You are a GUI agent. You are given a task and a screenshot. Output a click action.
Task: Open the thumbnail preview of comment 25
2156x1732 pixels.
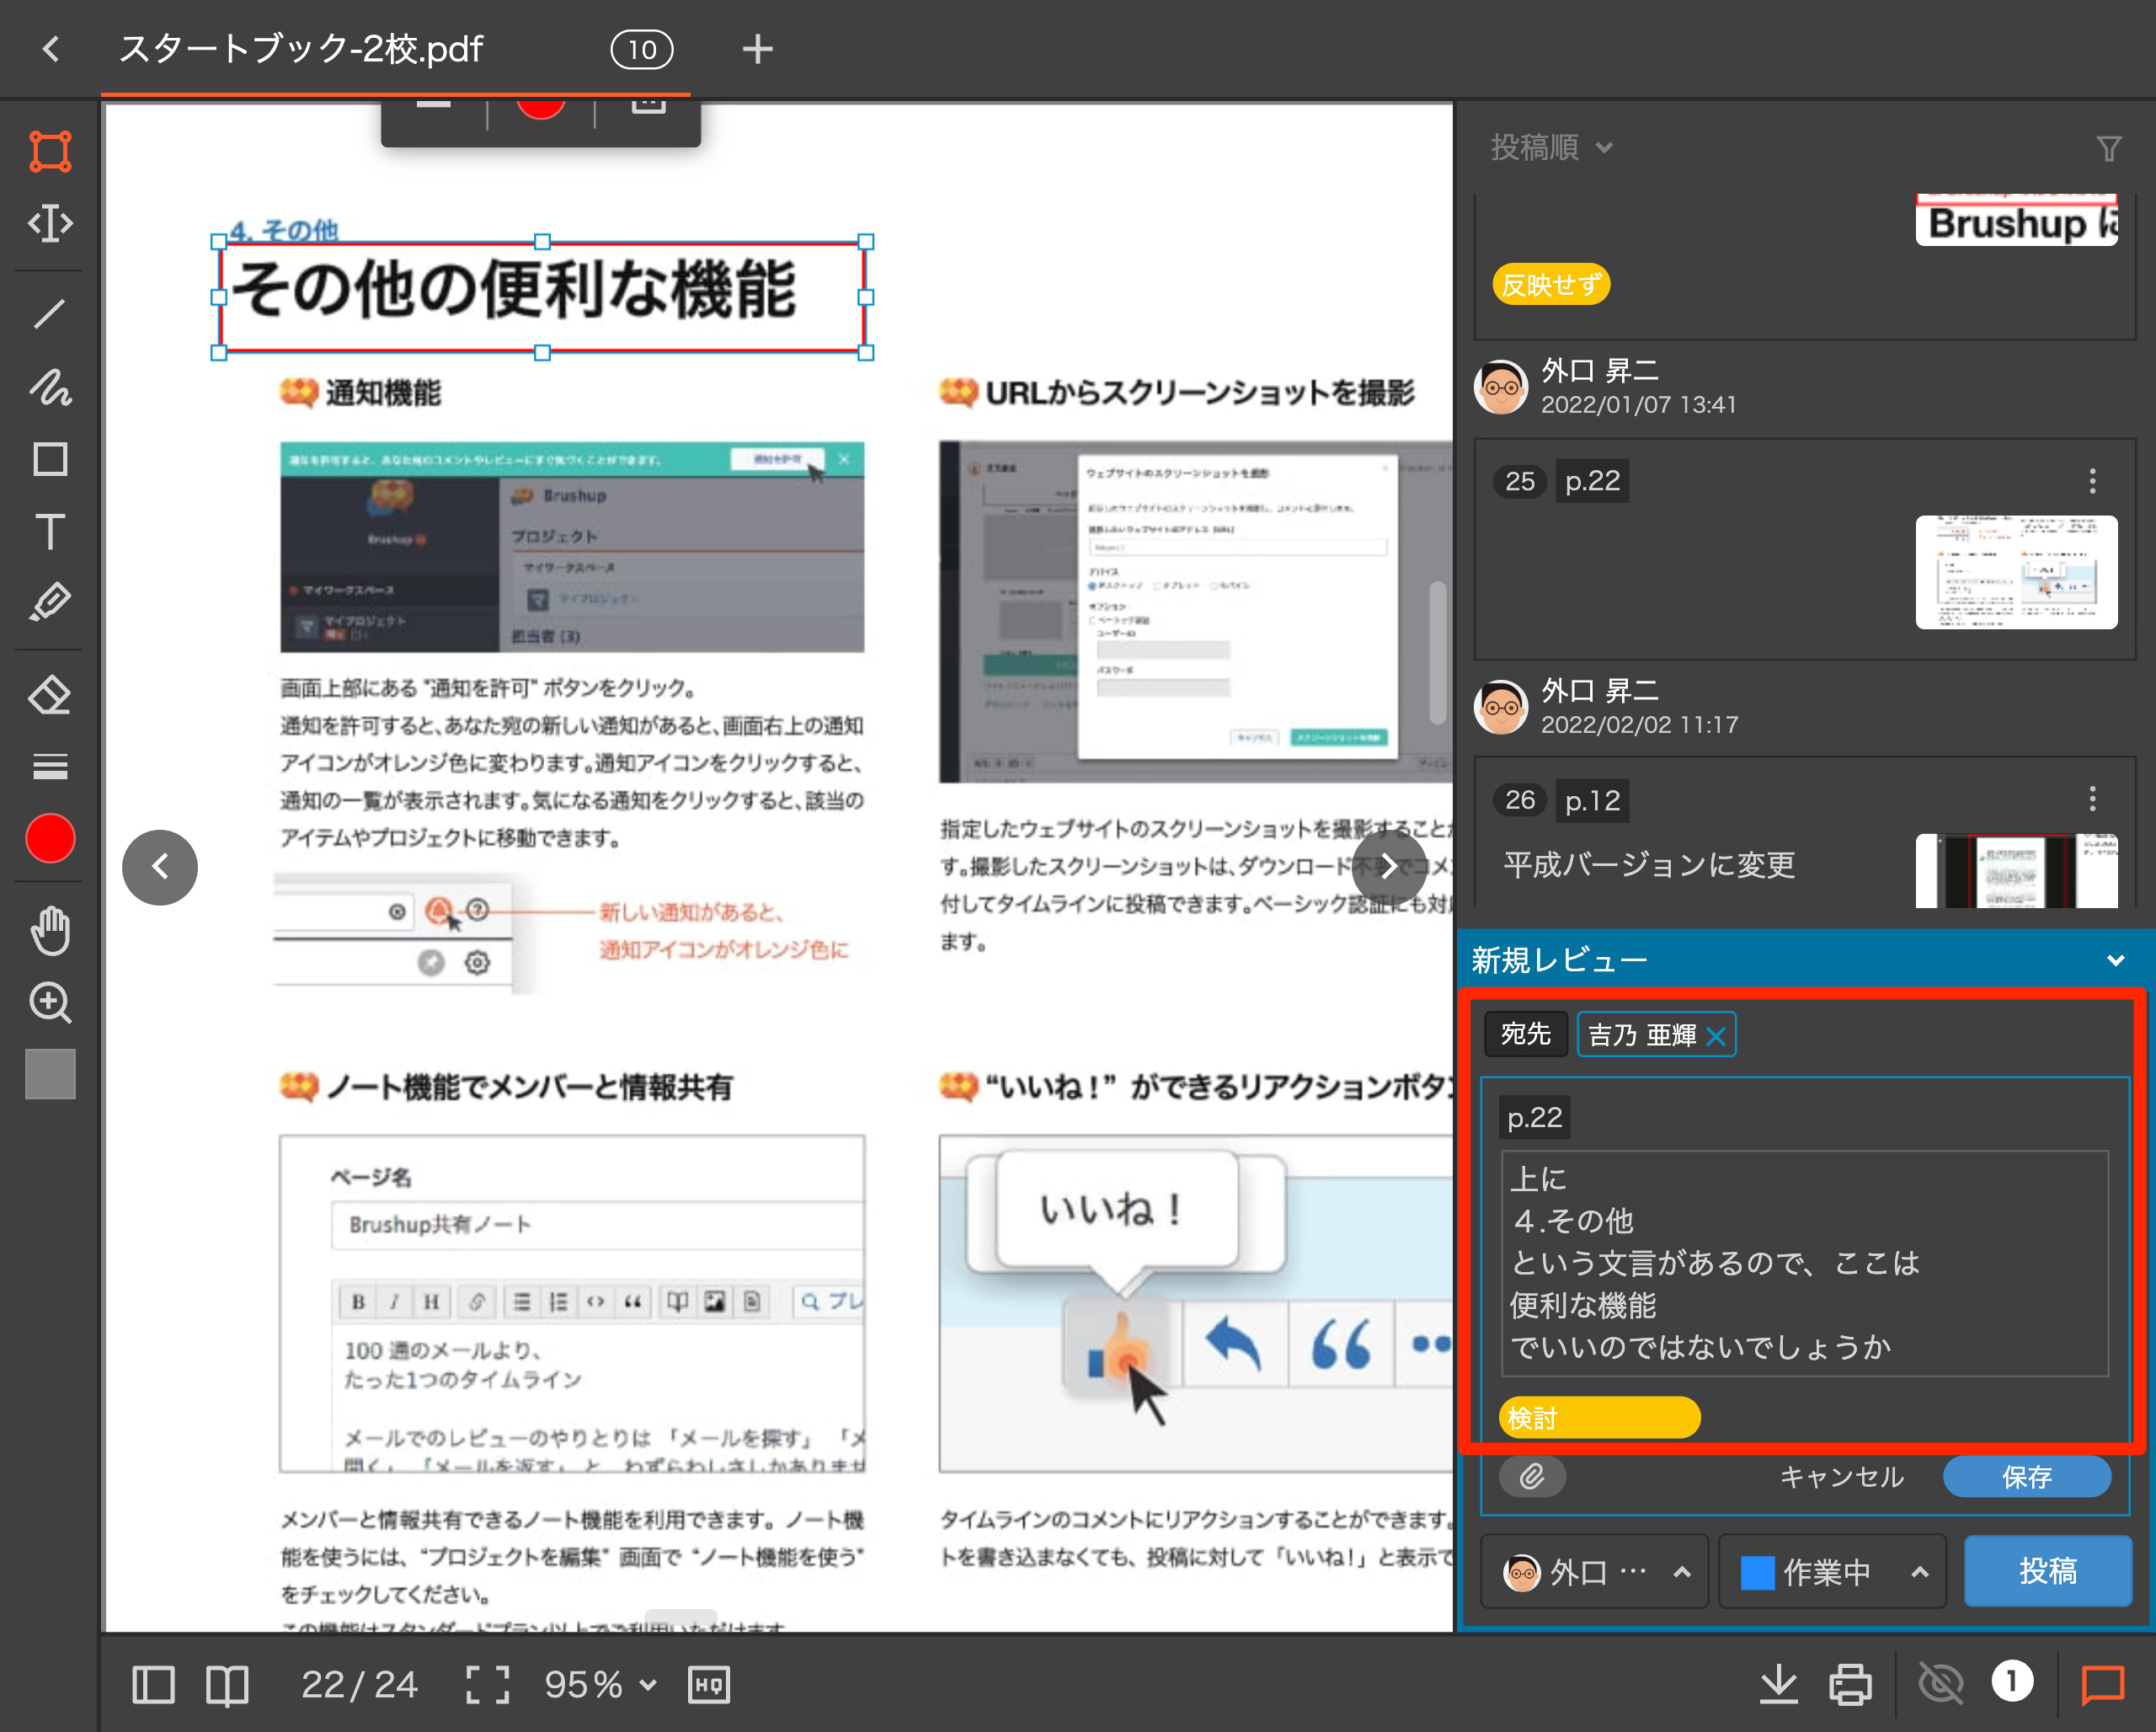click(2015, 573)
